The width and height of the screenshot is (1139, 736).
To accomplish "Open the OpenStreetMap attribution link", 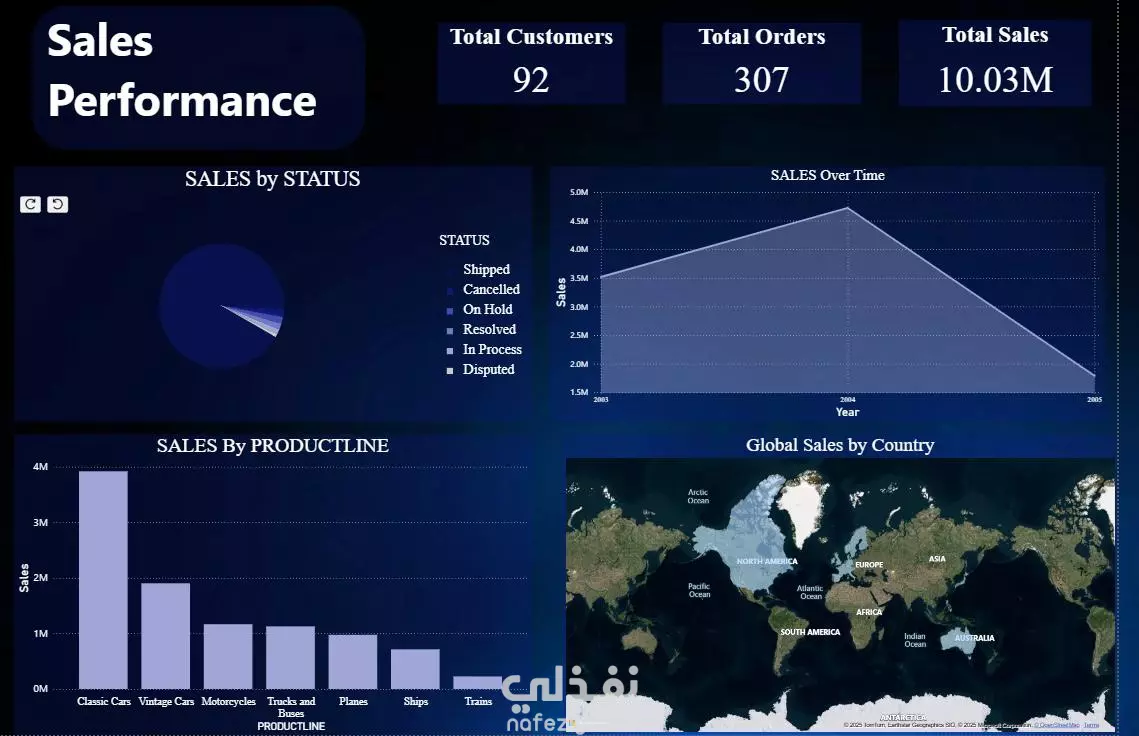I will [x=1059, y=725].
